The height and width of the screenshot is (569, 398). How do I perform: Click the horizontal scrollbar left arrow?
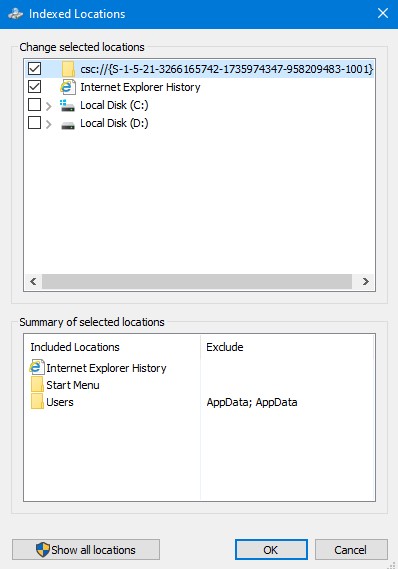[33, 282]
